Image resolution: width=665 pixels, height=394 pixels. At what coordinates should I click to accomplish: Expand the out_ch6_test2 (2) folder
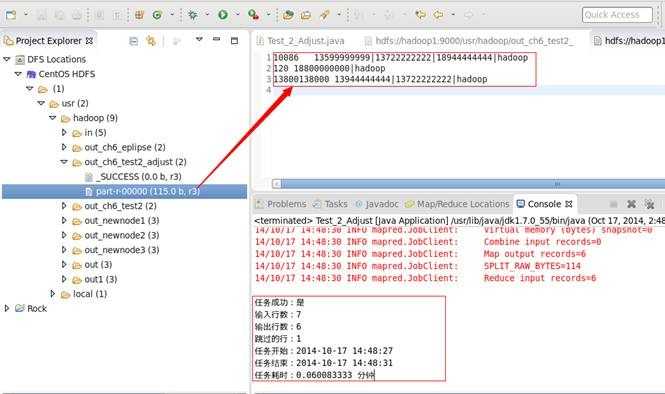pos(64,206)
